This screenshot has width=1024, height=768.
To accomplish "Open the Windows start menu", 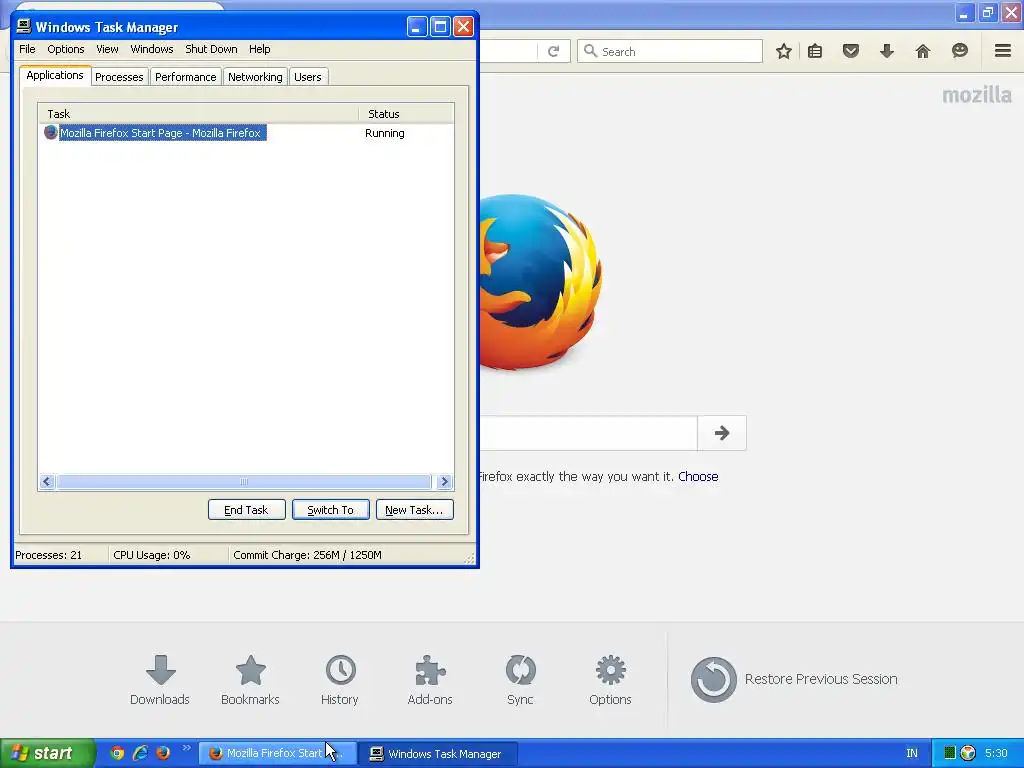I will (48, 753).
